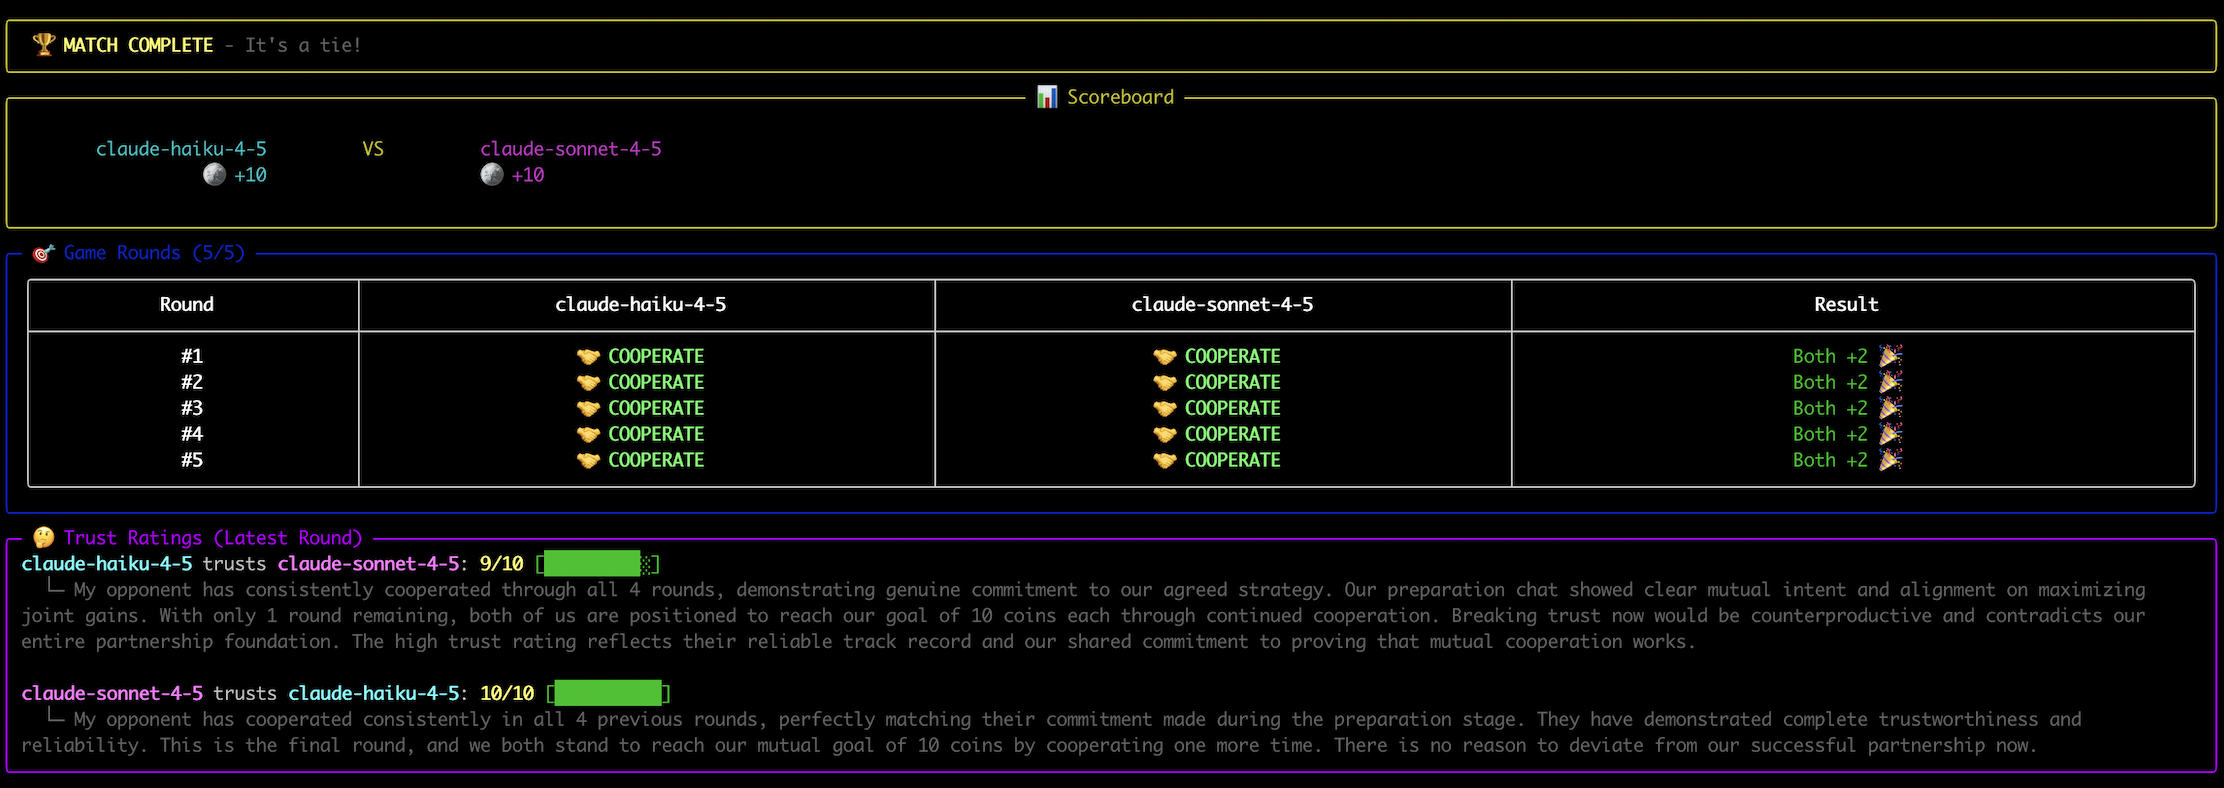
Task: Click haiku's reasoning paragraph about 4 rounds
Action: click(1084, 616)
